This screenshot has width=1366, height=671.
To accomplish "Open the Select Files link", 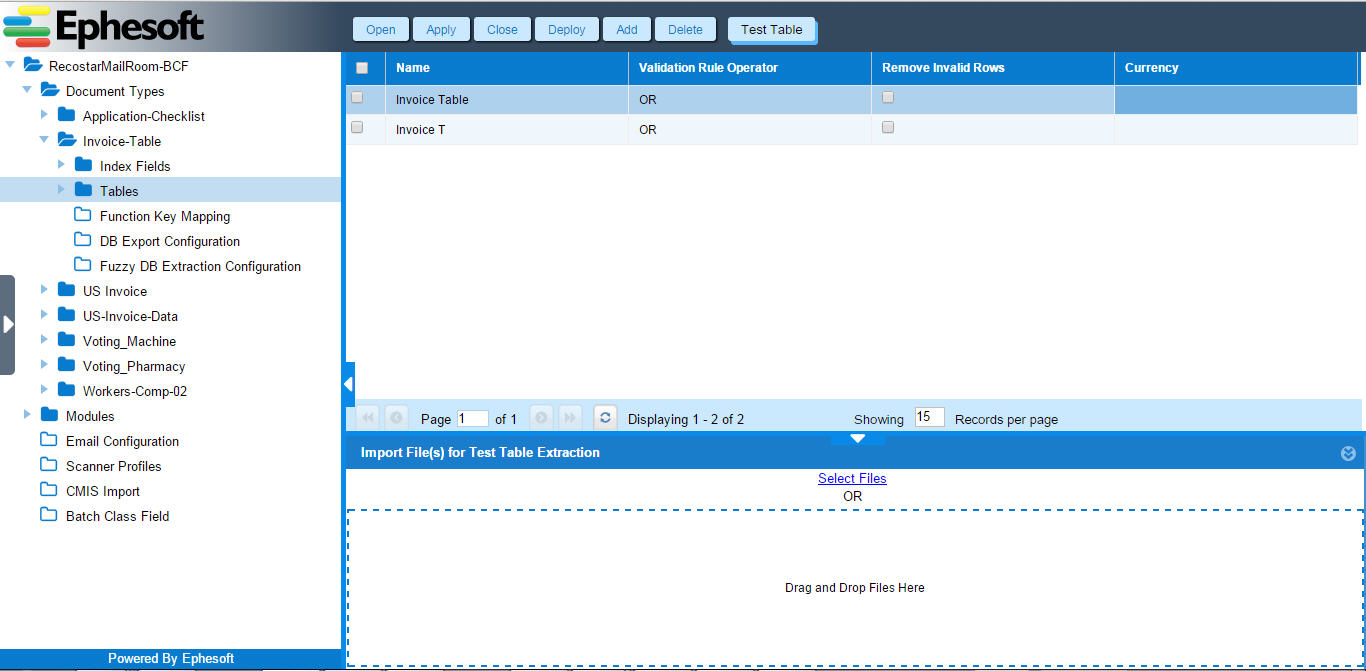I will (x=852, y=478).
